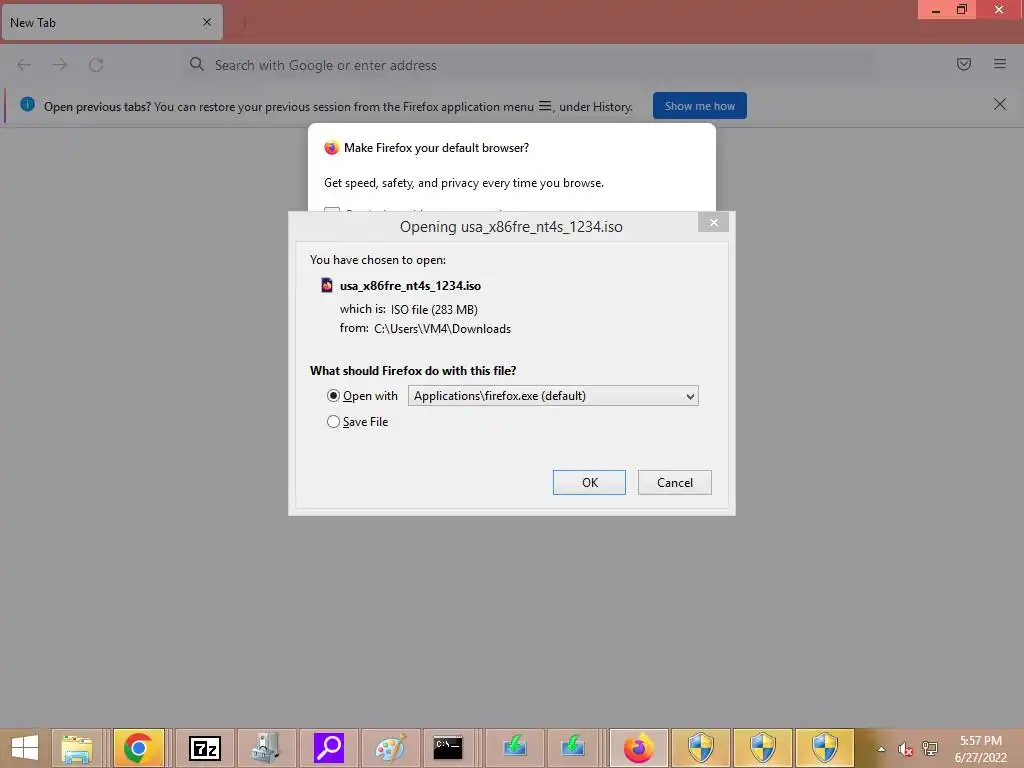Open the purple magnifier search app in taskbar
The width and height of the screenshot is (1024, 768).
[328, 748]
